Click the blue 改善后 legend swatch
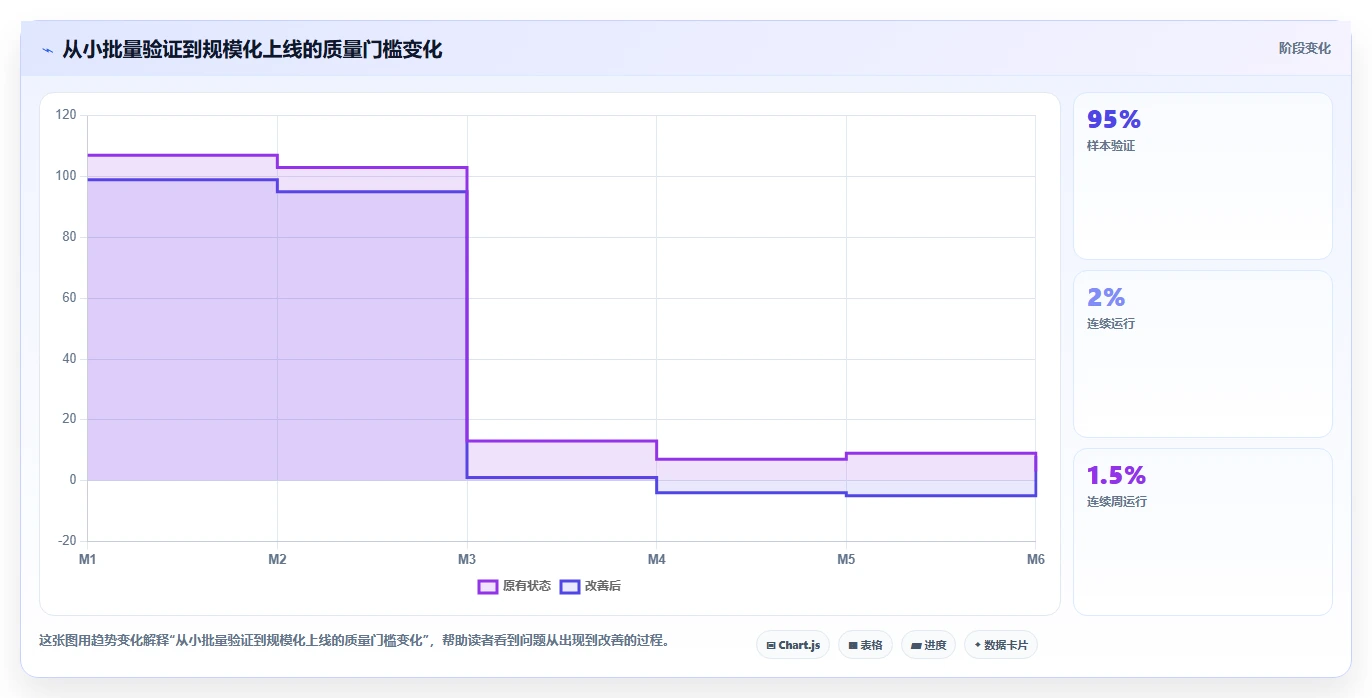Screen dimensions: 1372x698 pyautogui.click(x=569, y=586)
